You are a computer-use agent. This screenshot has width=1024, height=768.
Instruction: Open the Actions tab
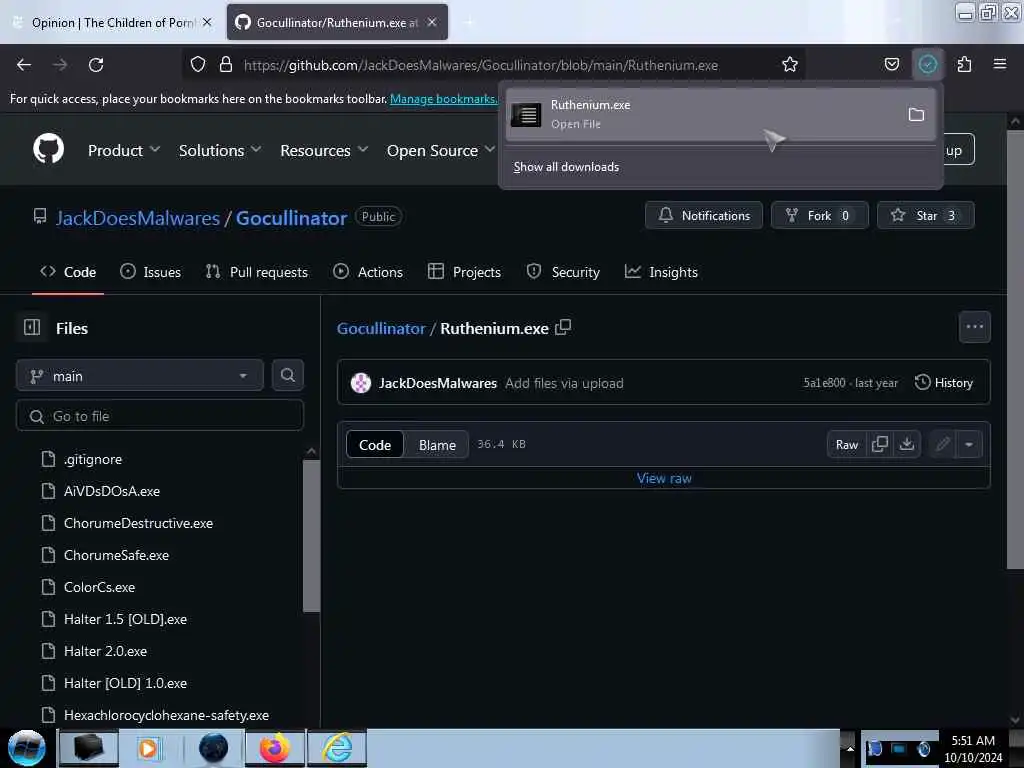click(368, 272)
